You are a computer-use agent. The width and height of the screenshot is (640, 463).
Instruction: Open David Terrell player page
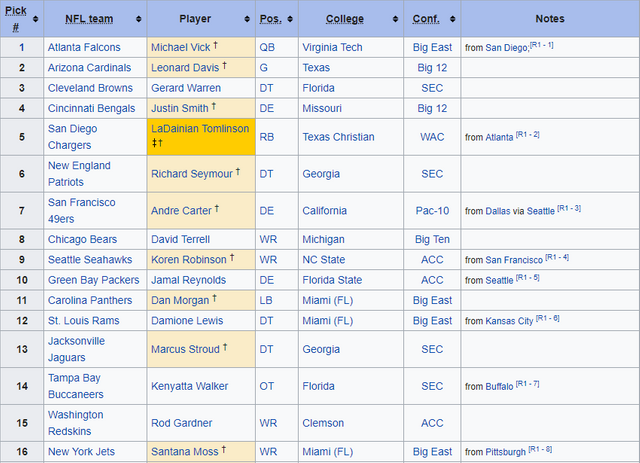(180, 239)
